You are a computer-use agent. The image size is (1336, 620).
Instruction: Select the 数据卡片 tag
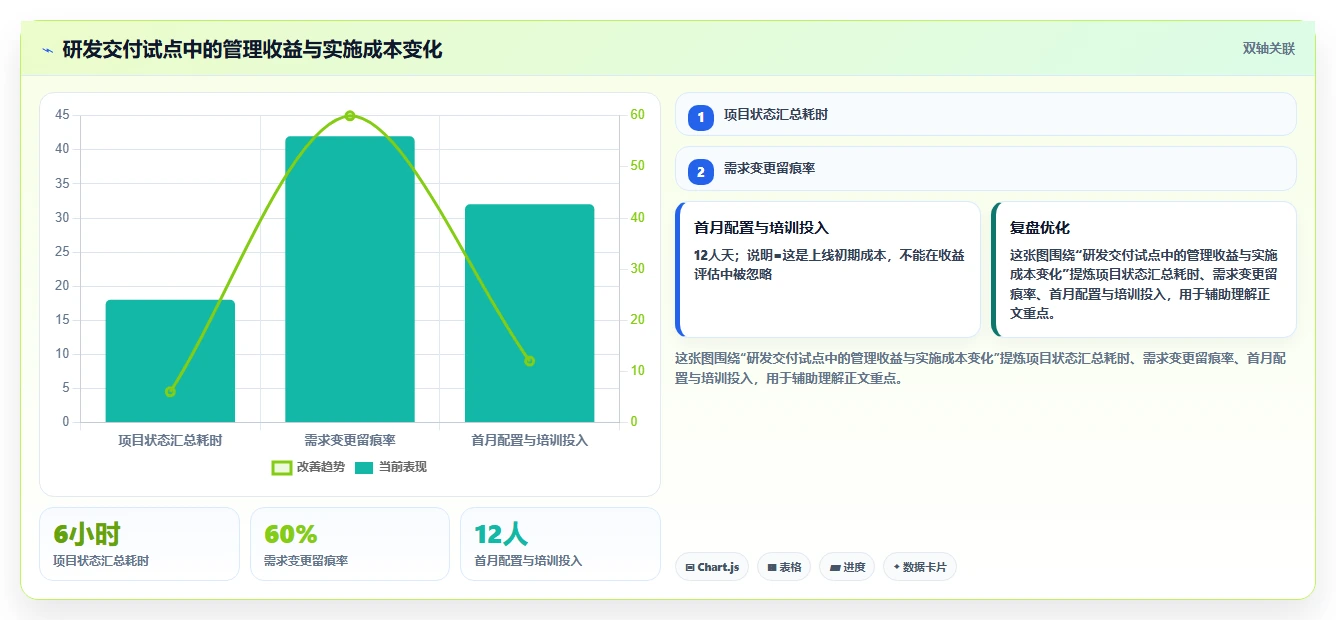click(x=920, y=567)
